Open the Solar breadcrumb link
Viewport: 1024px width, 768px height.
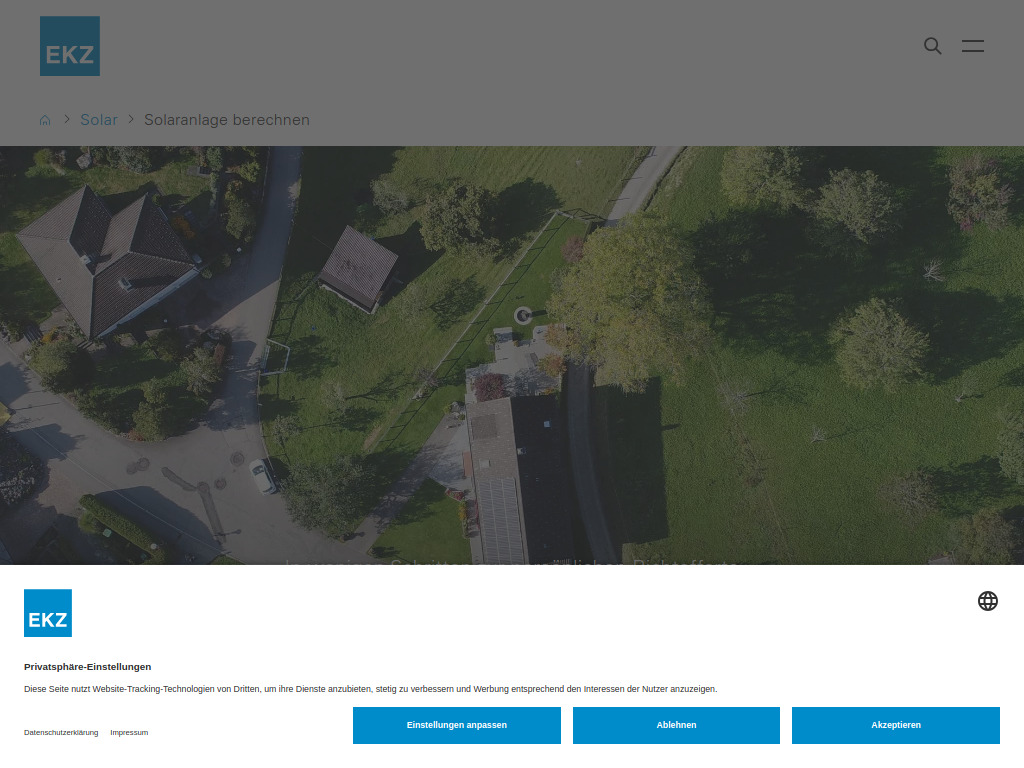[98, 119]
